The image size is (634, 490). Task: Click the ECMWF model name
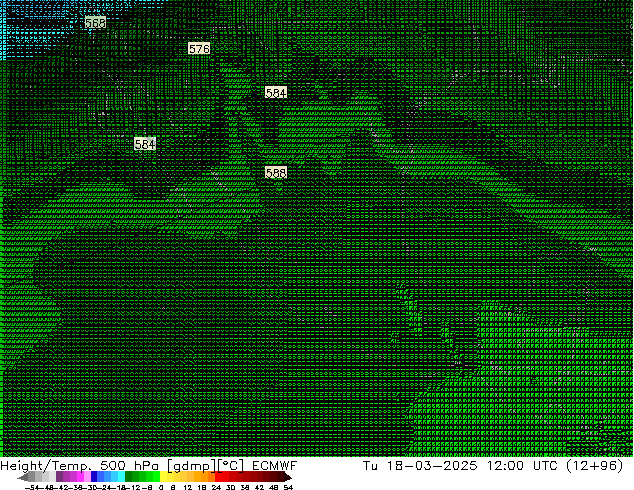[274, 466]
